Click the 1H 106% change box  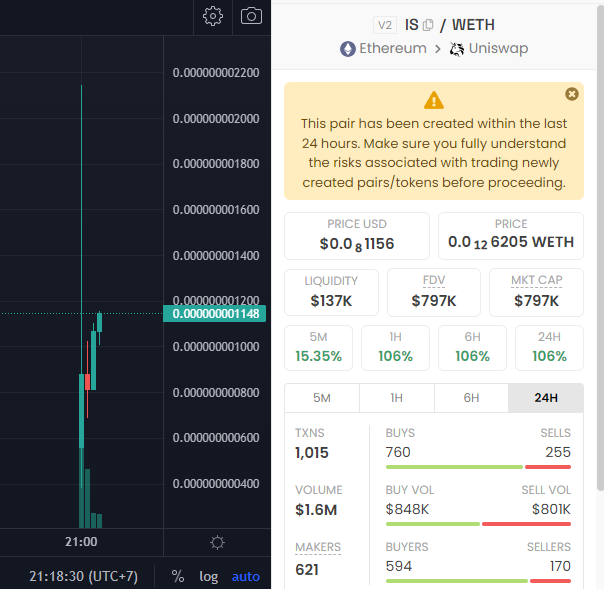[395, 348]
